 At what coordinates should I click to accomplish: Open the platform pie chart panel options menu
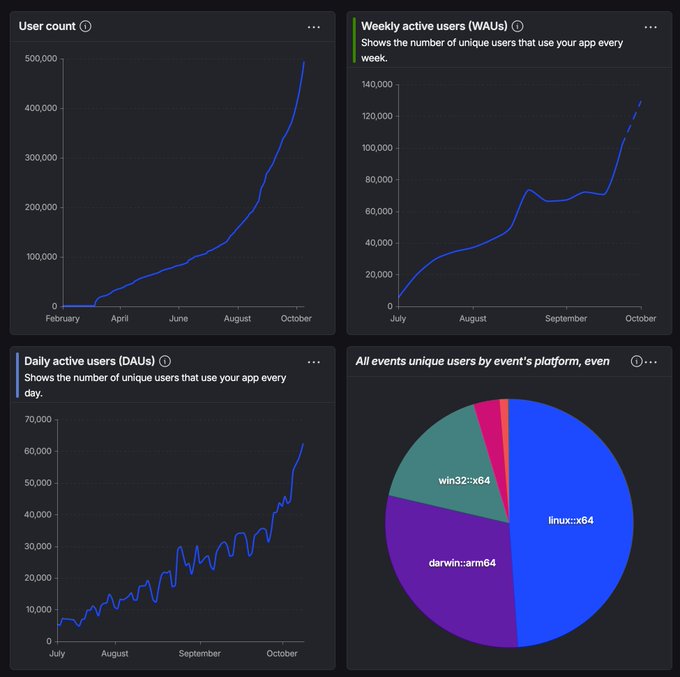click(651, 362)
